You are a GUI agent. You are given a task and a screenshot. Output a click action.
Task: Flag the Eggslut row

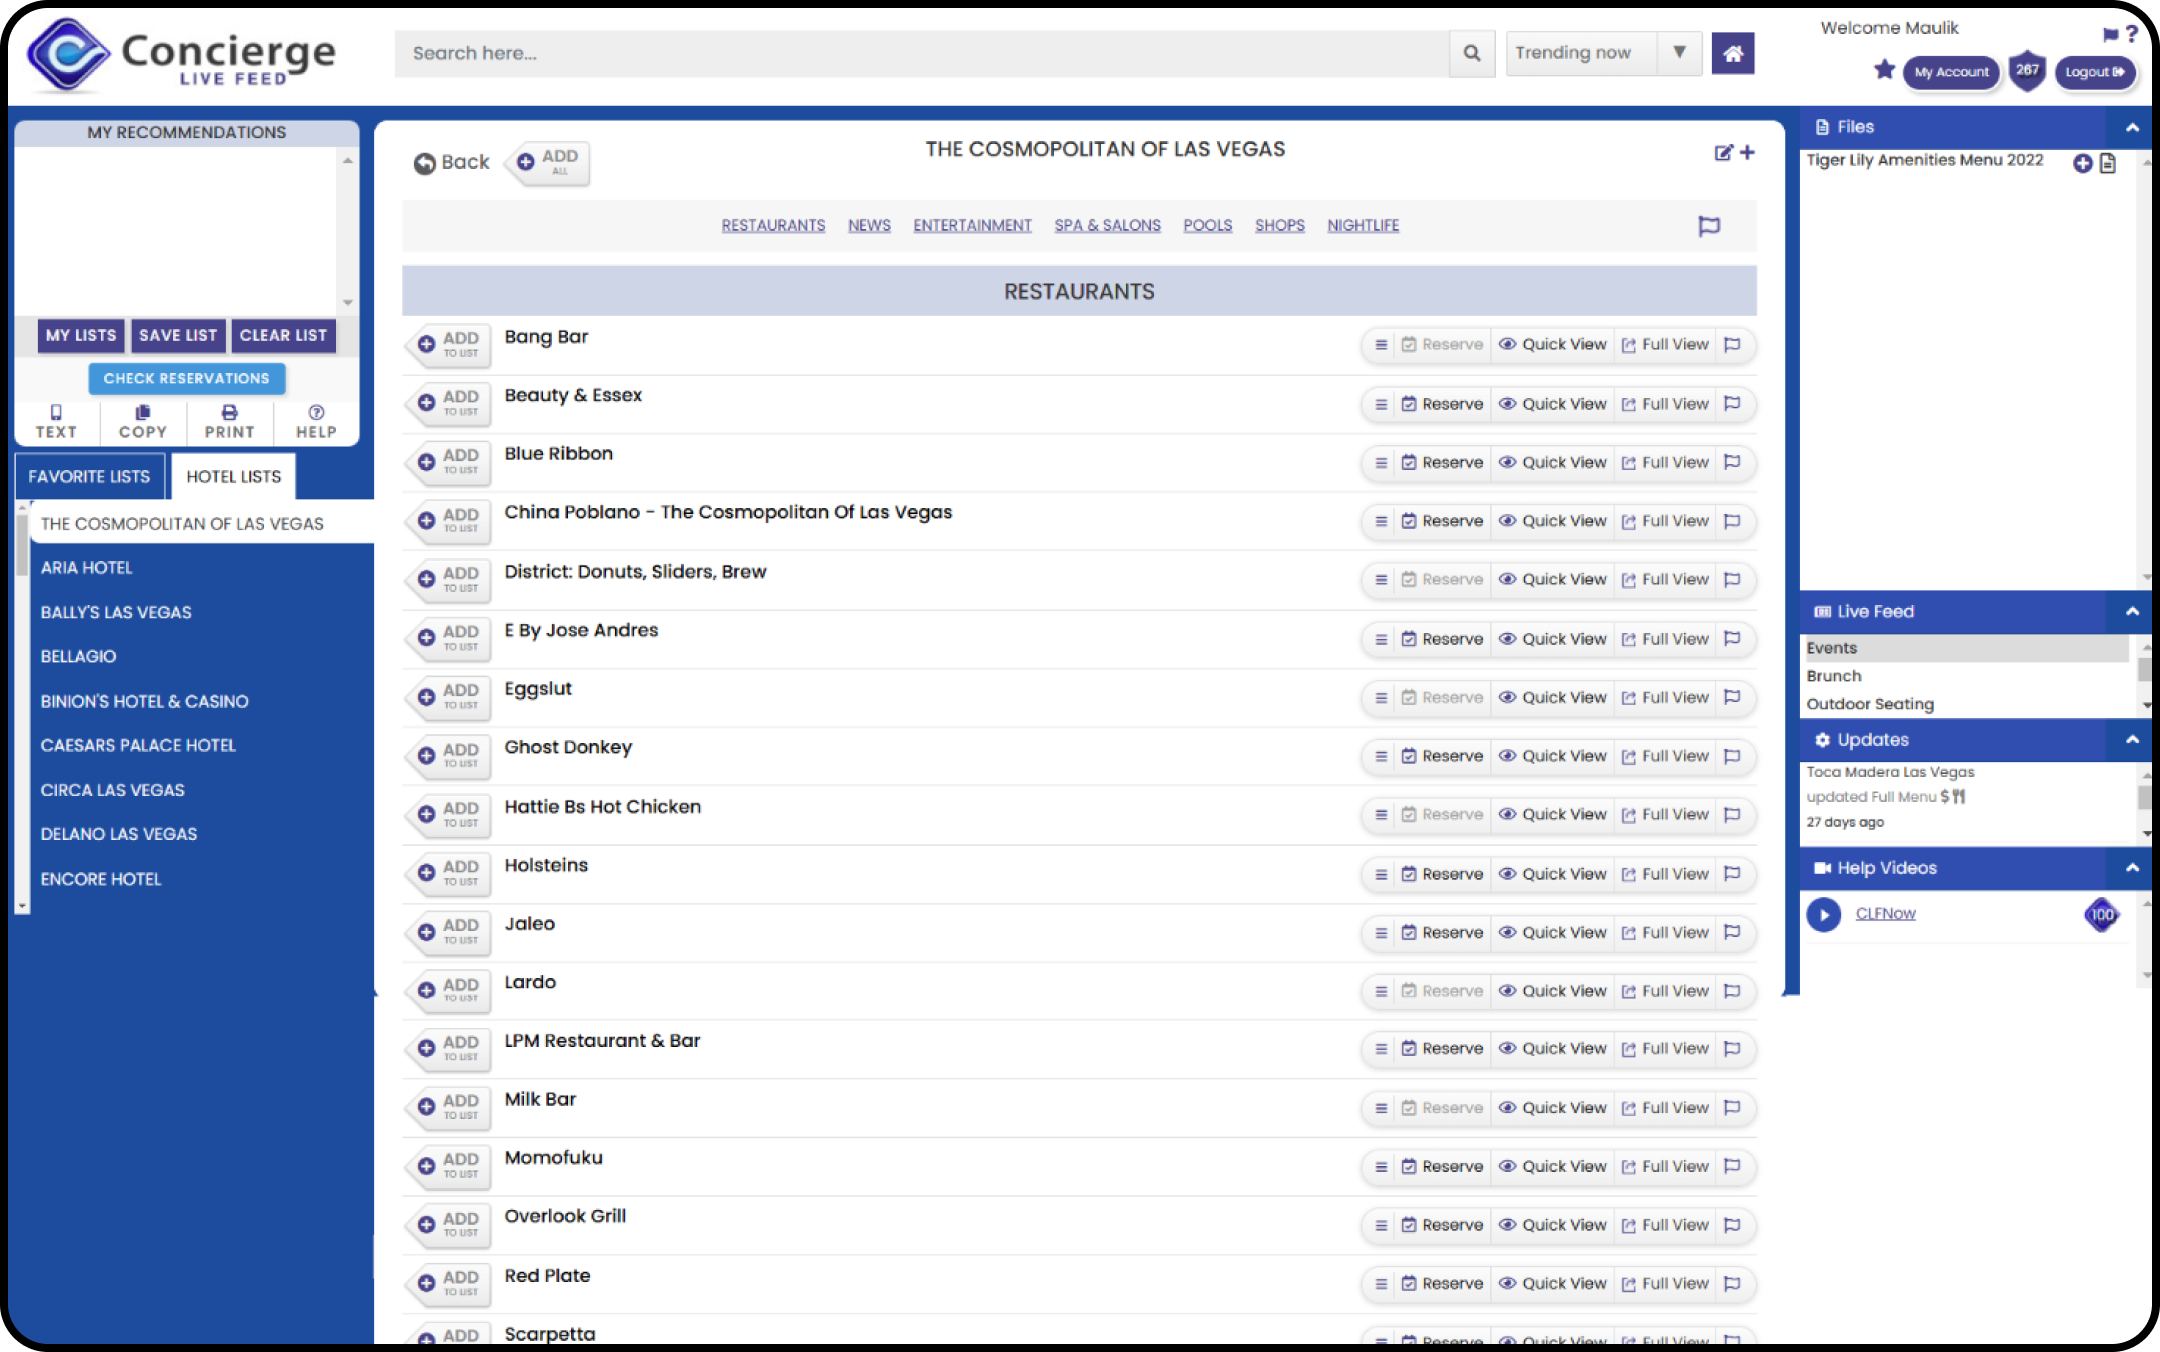pyautogui.click(x=1733, y=697)
